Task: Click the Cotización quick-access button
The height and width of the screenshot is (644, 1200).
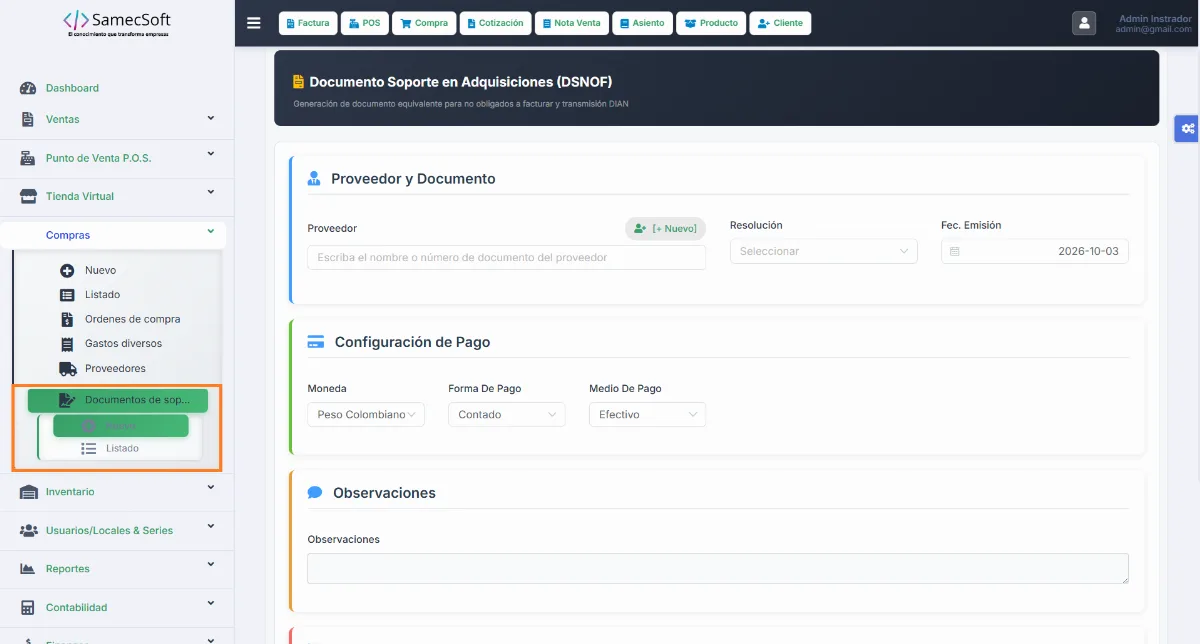Action: click(495, 23)
